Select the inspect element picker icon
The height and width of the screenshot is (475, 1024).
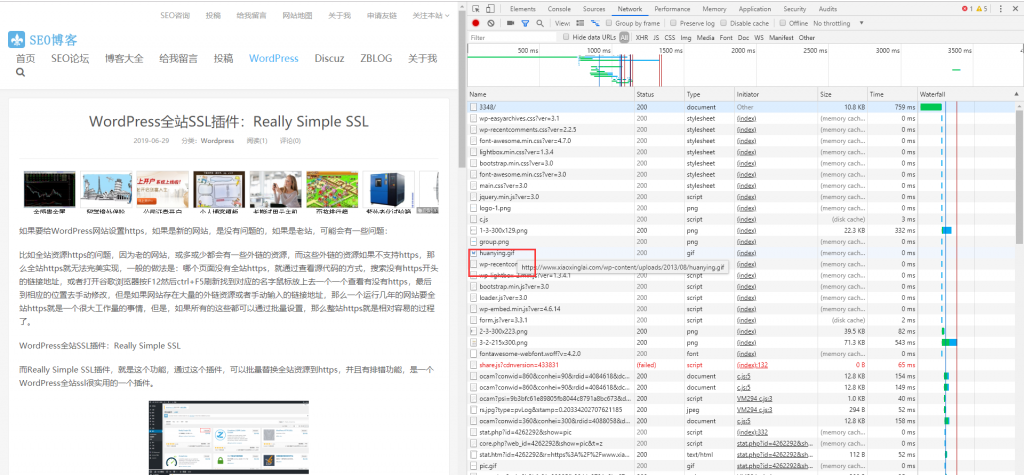tap(476, 9)
